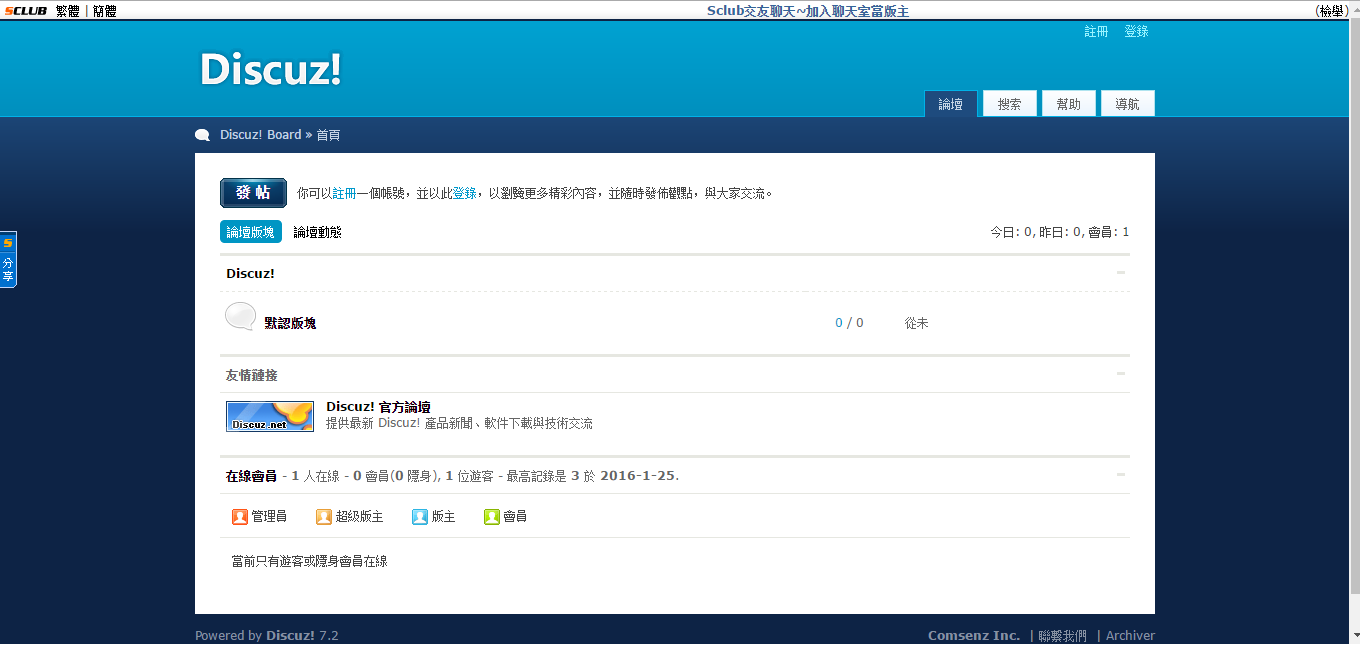The height and width of the screenshot is (645, 1360).
Task: Click the 管理員 red user icon
Action: click(x=239, y=517)
